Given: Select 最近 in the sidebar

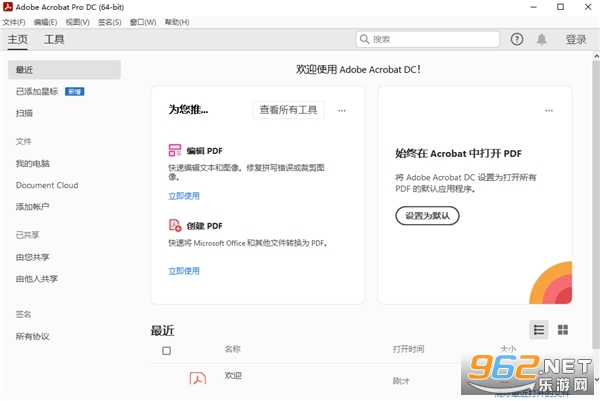Looking at the screenshot, I should coord(64,70).
